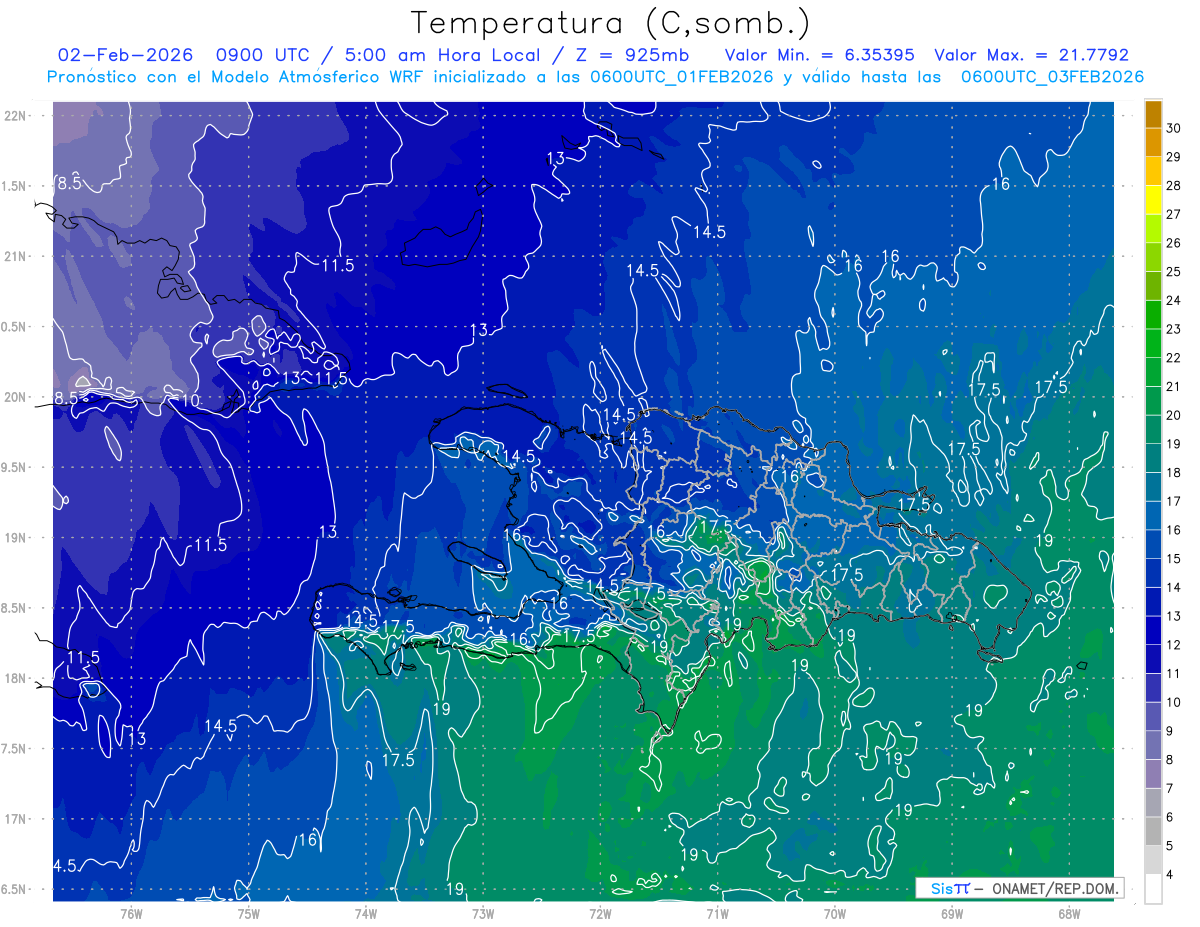Click the '19N' latitude axis label
This screenshot has width=1200, height=927.
[15, 538]
